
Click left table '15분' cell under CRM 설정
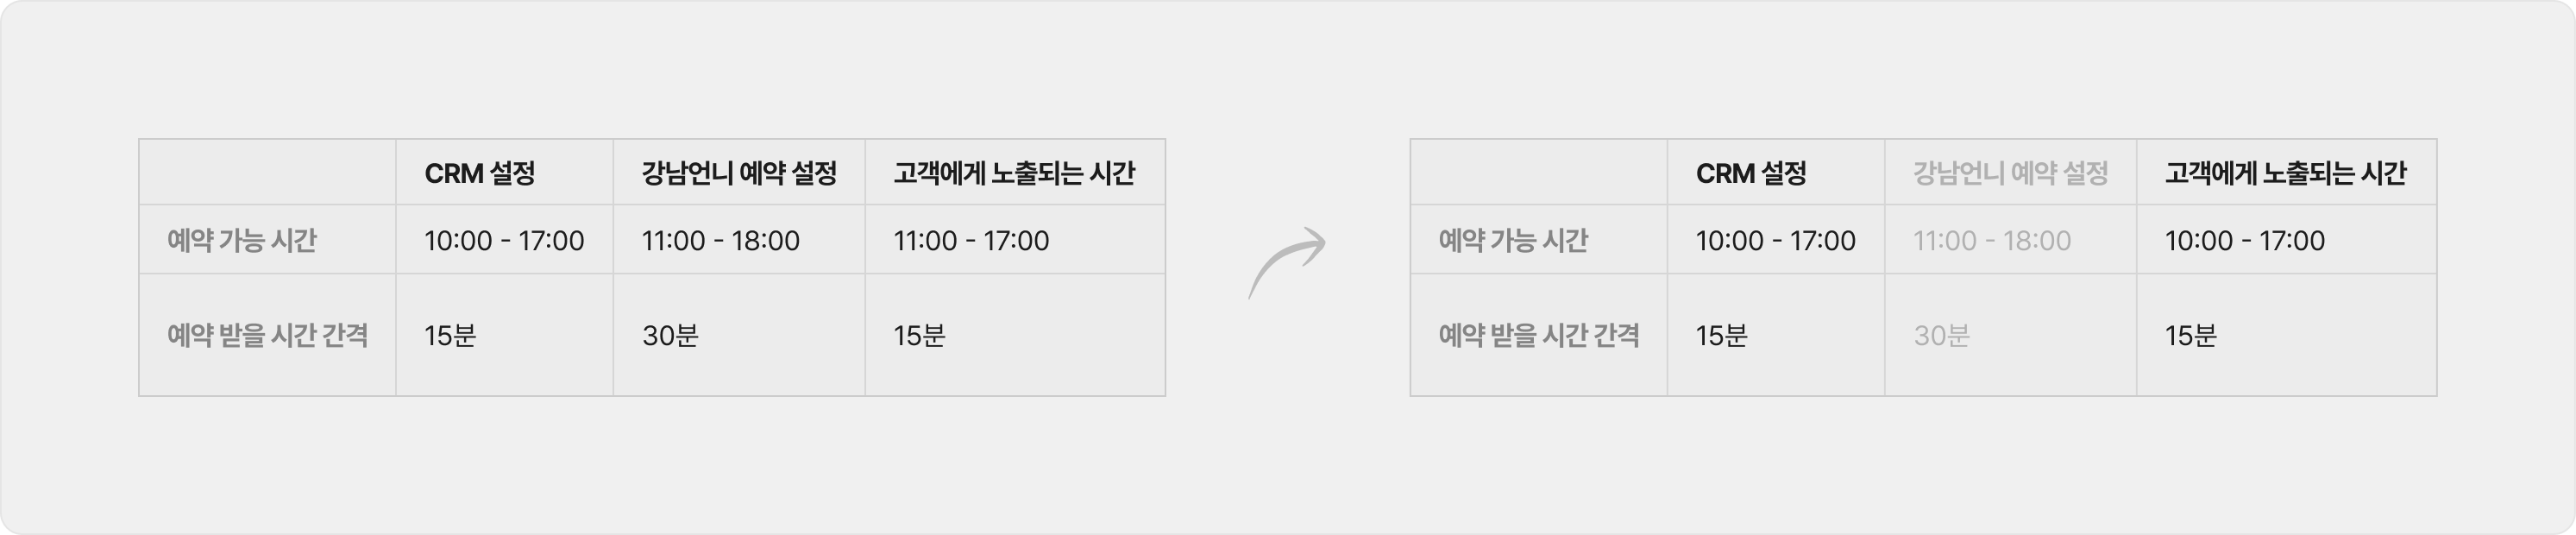tap(450, 336)
